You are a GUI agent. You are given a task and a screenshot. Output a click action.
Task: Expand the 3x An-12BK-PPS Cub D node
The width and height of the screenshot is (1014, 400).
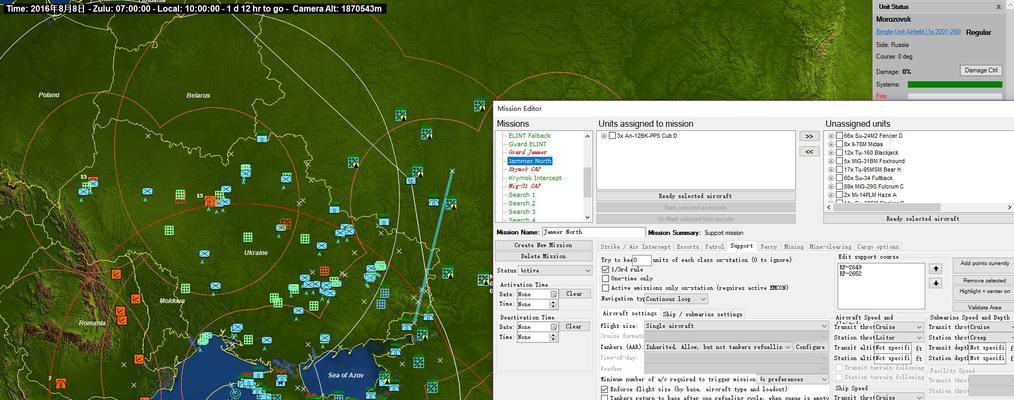coord(604,136)
